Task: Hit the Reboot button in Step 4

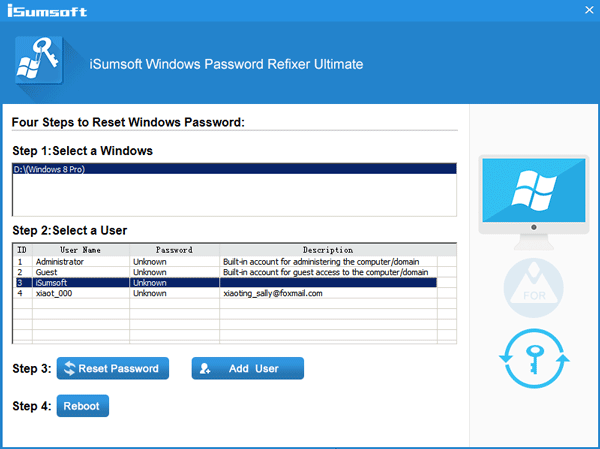Action: [x=83, y=406]
